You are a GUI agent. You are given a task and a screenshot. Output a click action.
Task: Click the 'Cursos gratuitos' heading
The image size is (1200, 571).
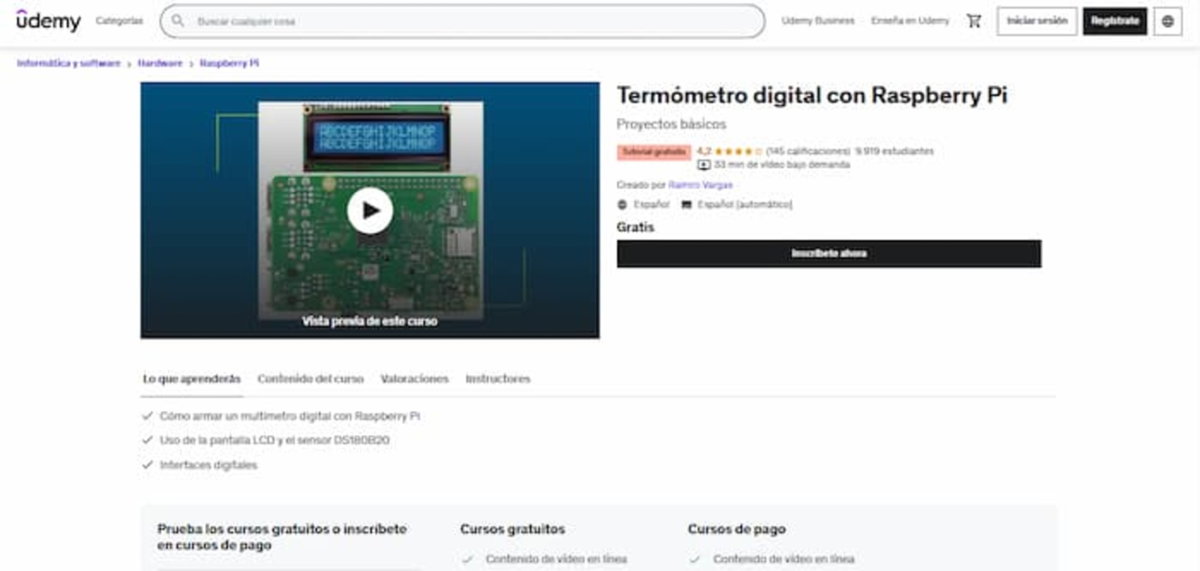point(512,529)
